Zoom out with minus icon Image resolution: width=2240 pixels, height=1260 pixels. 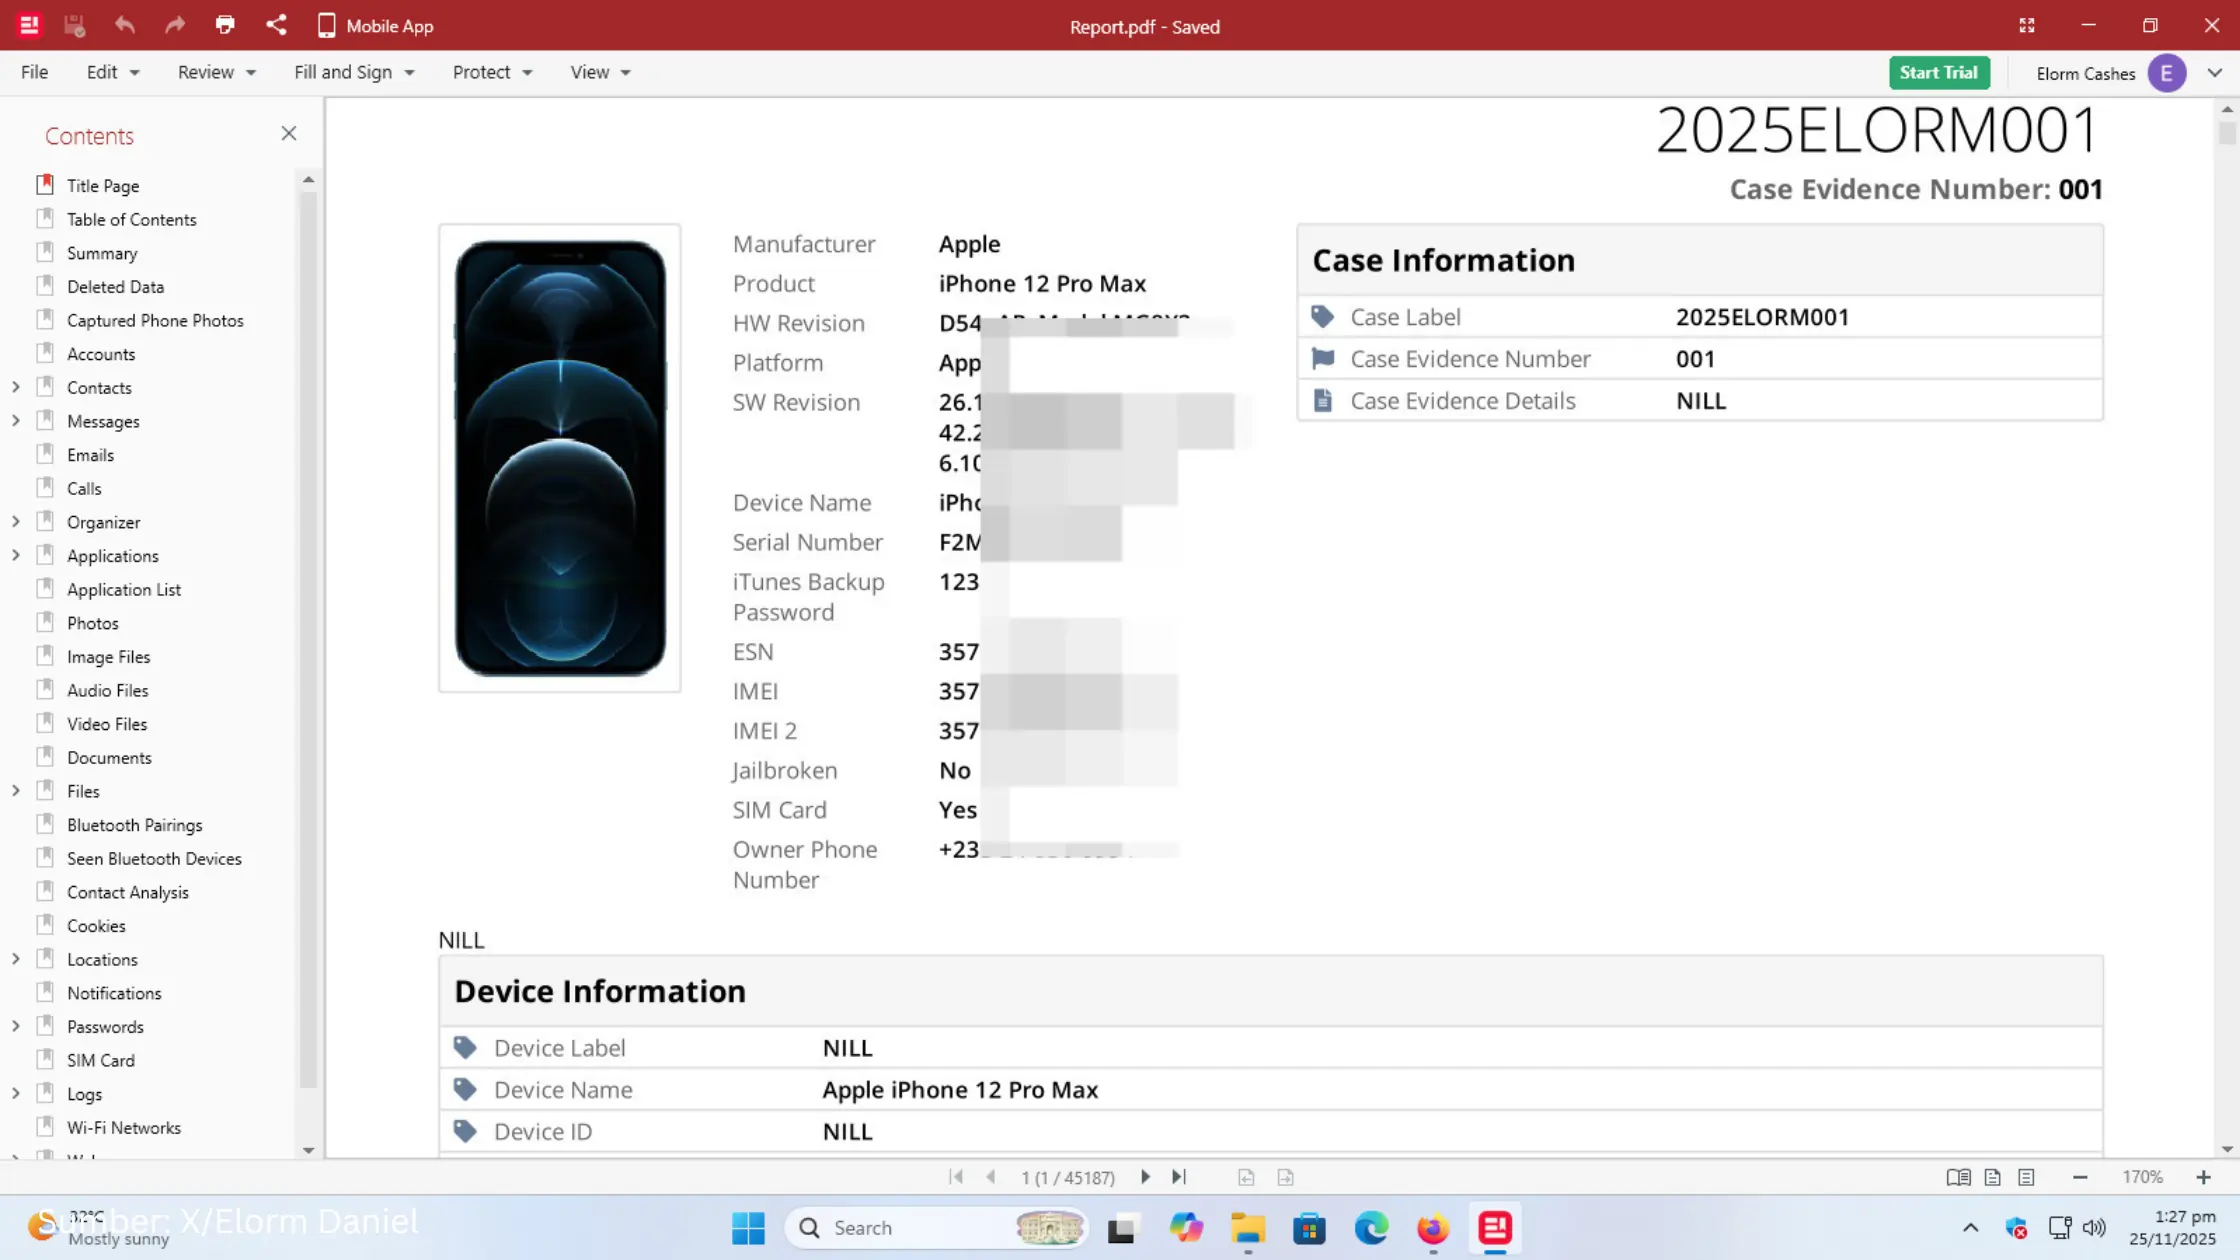coord(2080,1177)
